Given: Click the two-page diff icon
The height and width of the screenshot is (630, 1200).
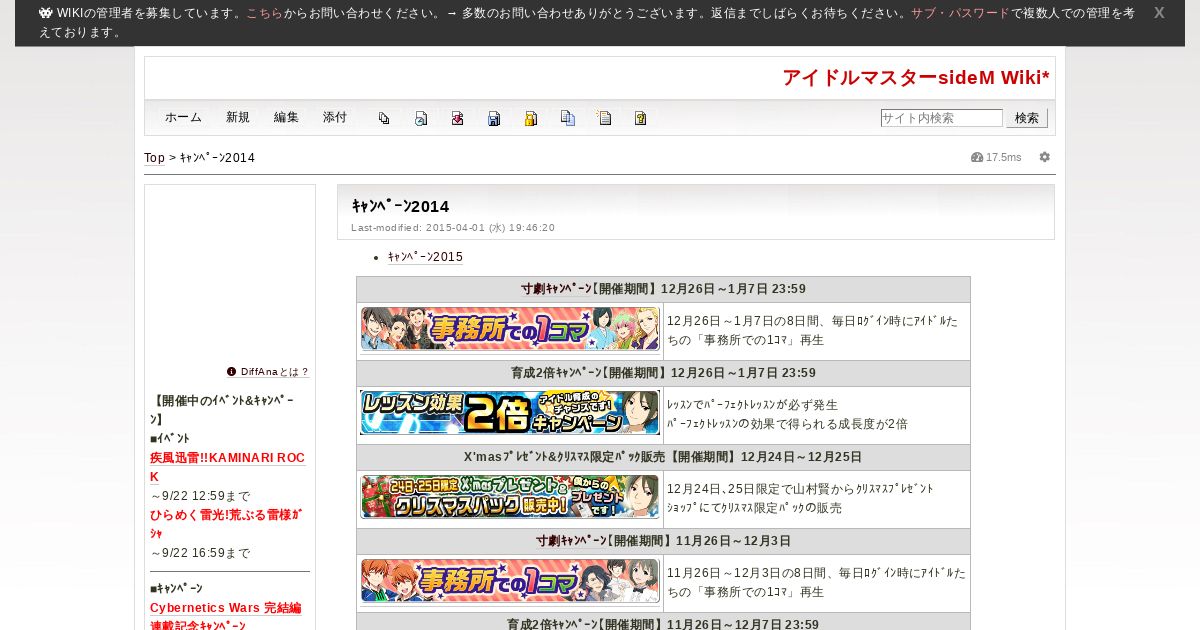Looking at the screenshot, I should 567,118.
